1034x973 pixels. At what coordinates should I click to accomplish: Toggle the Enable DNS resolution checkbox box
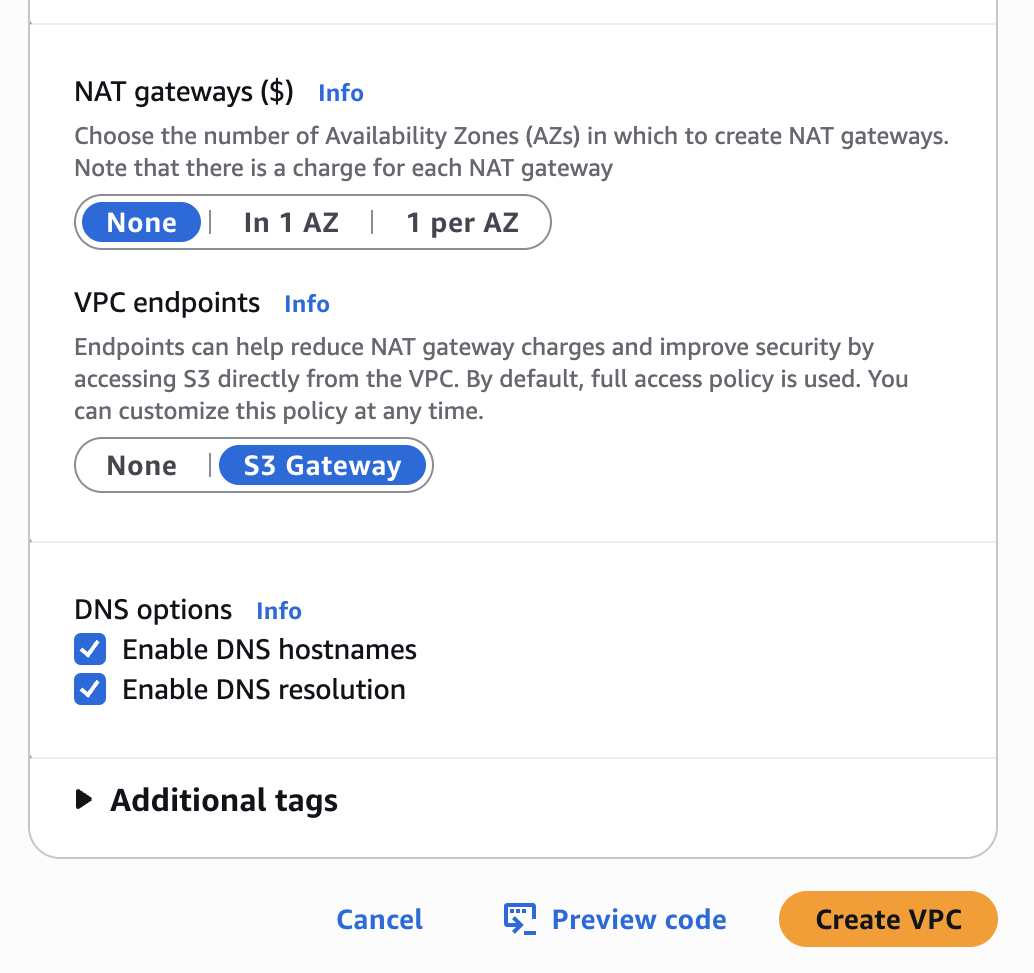pos(90,690)
